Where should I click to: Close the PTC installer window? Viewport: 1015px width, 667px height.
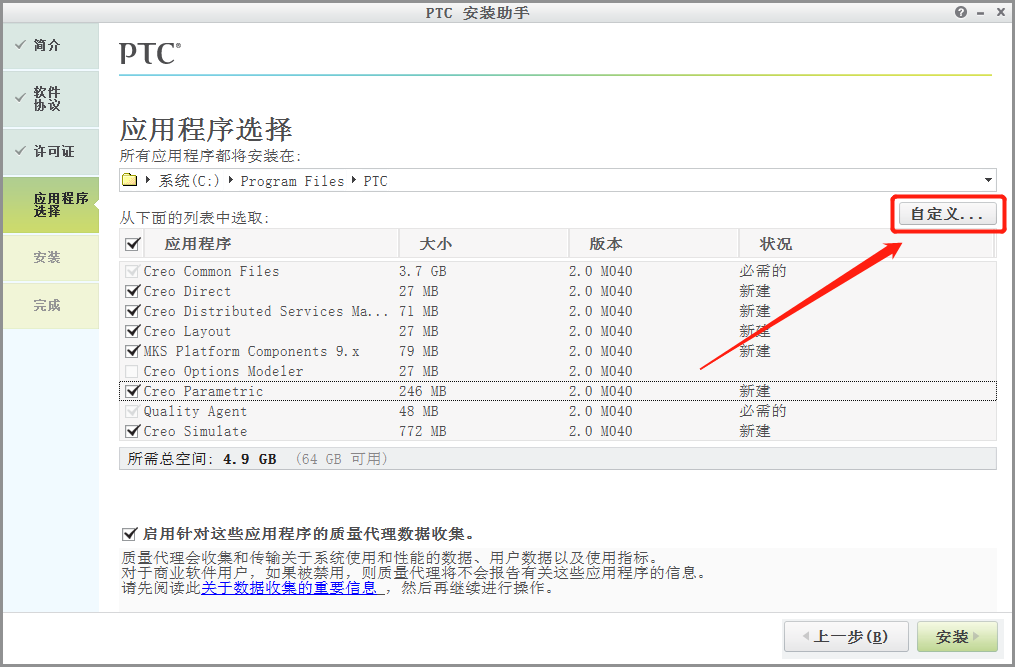click(1000, 12)
